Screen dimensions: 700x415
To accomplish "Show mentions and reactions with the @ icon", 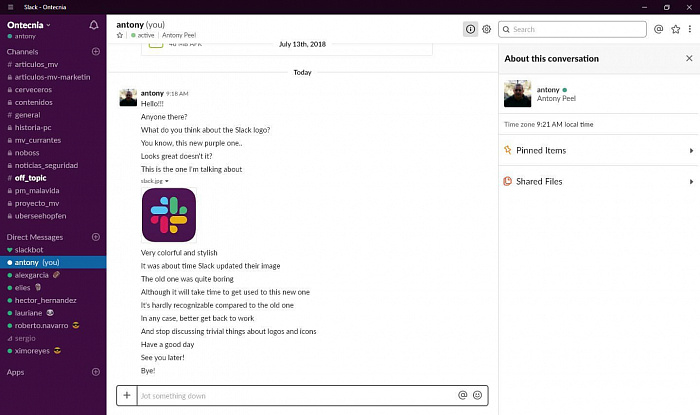I will (658, 29).
